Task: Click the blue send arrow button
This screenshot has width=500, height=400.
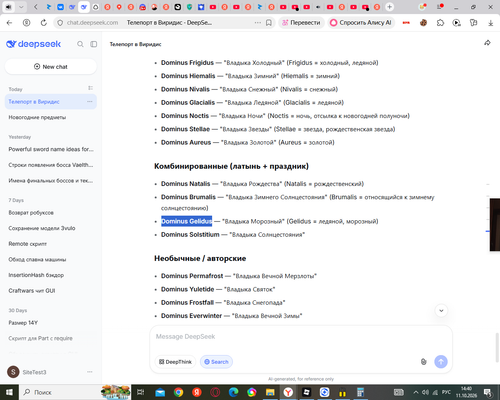Action: coord(441,362)
